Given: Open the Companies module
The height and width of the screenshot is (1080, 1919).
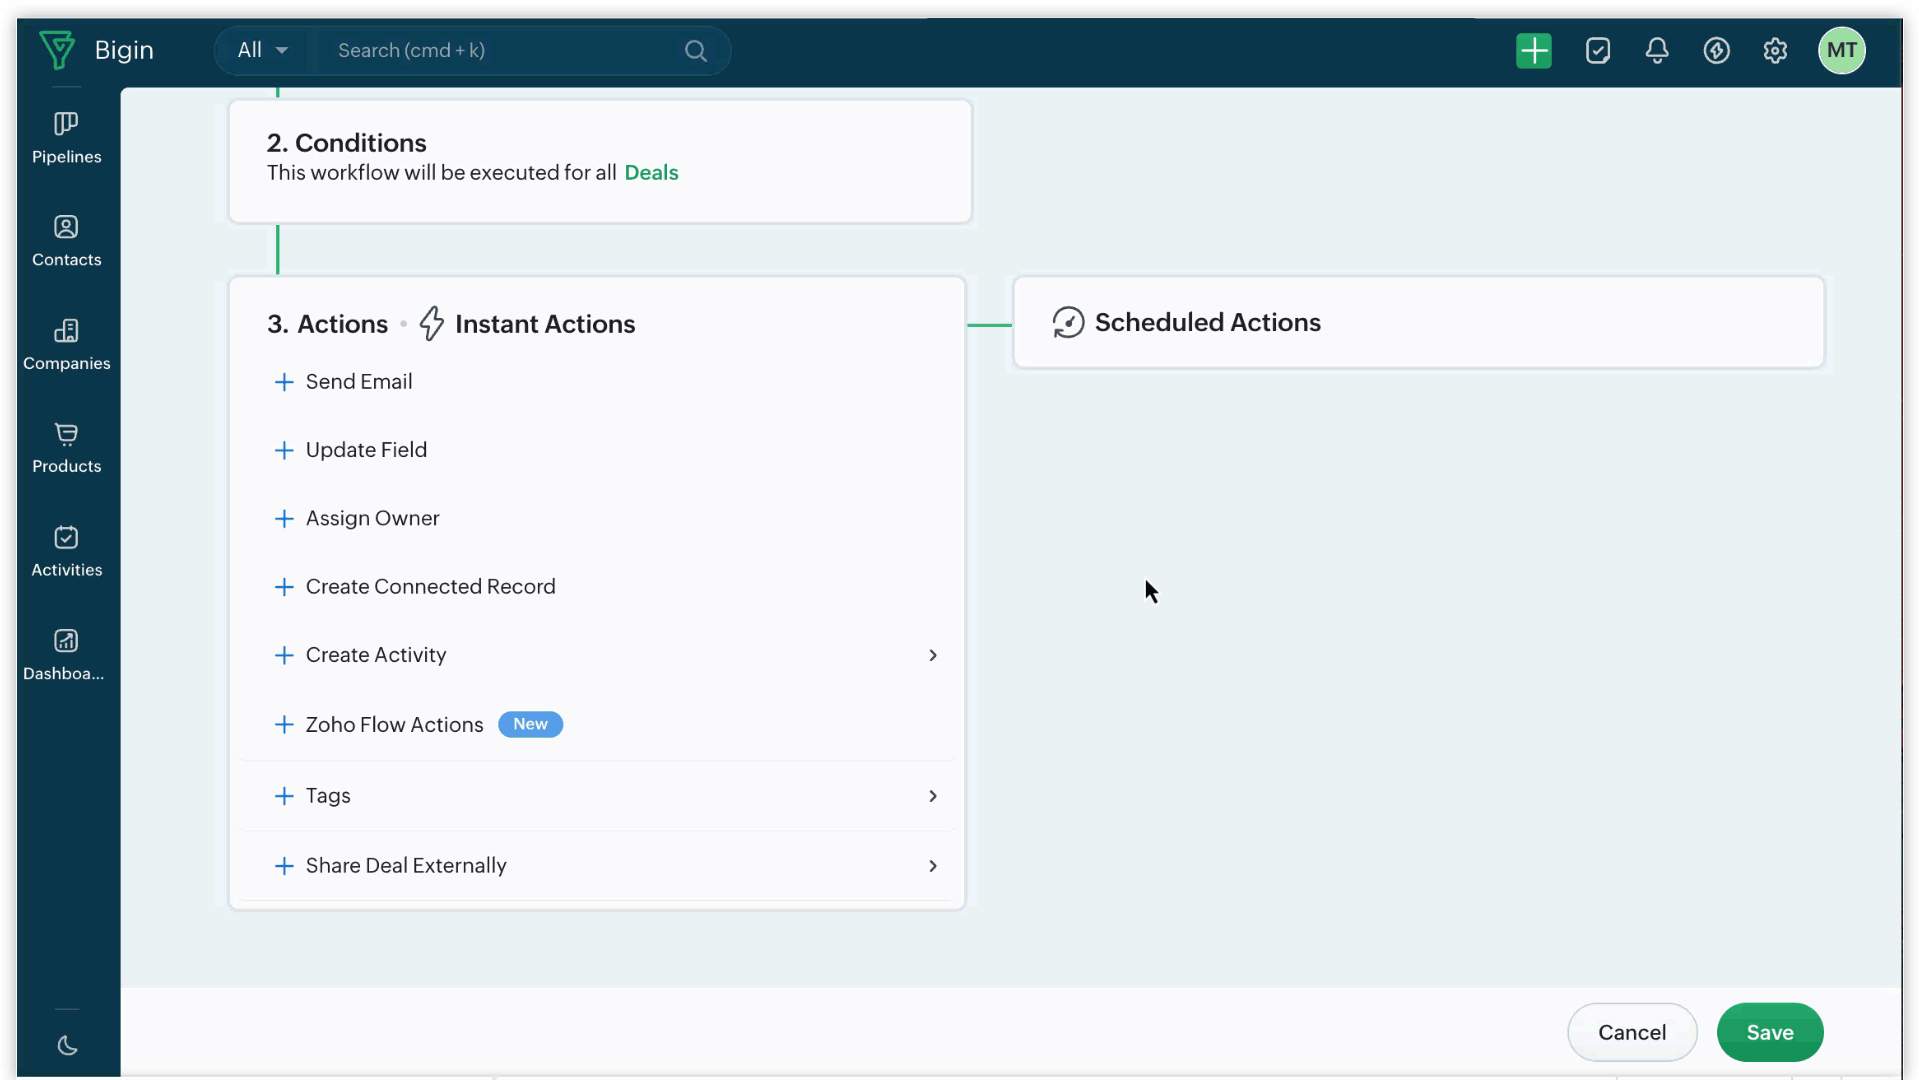Looking at the screenshot, I should tap(66, 345).
